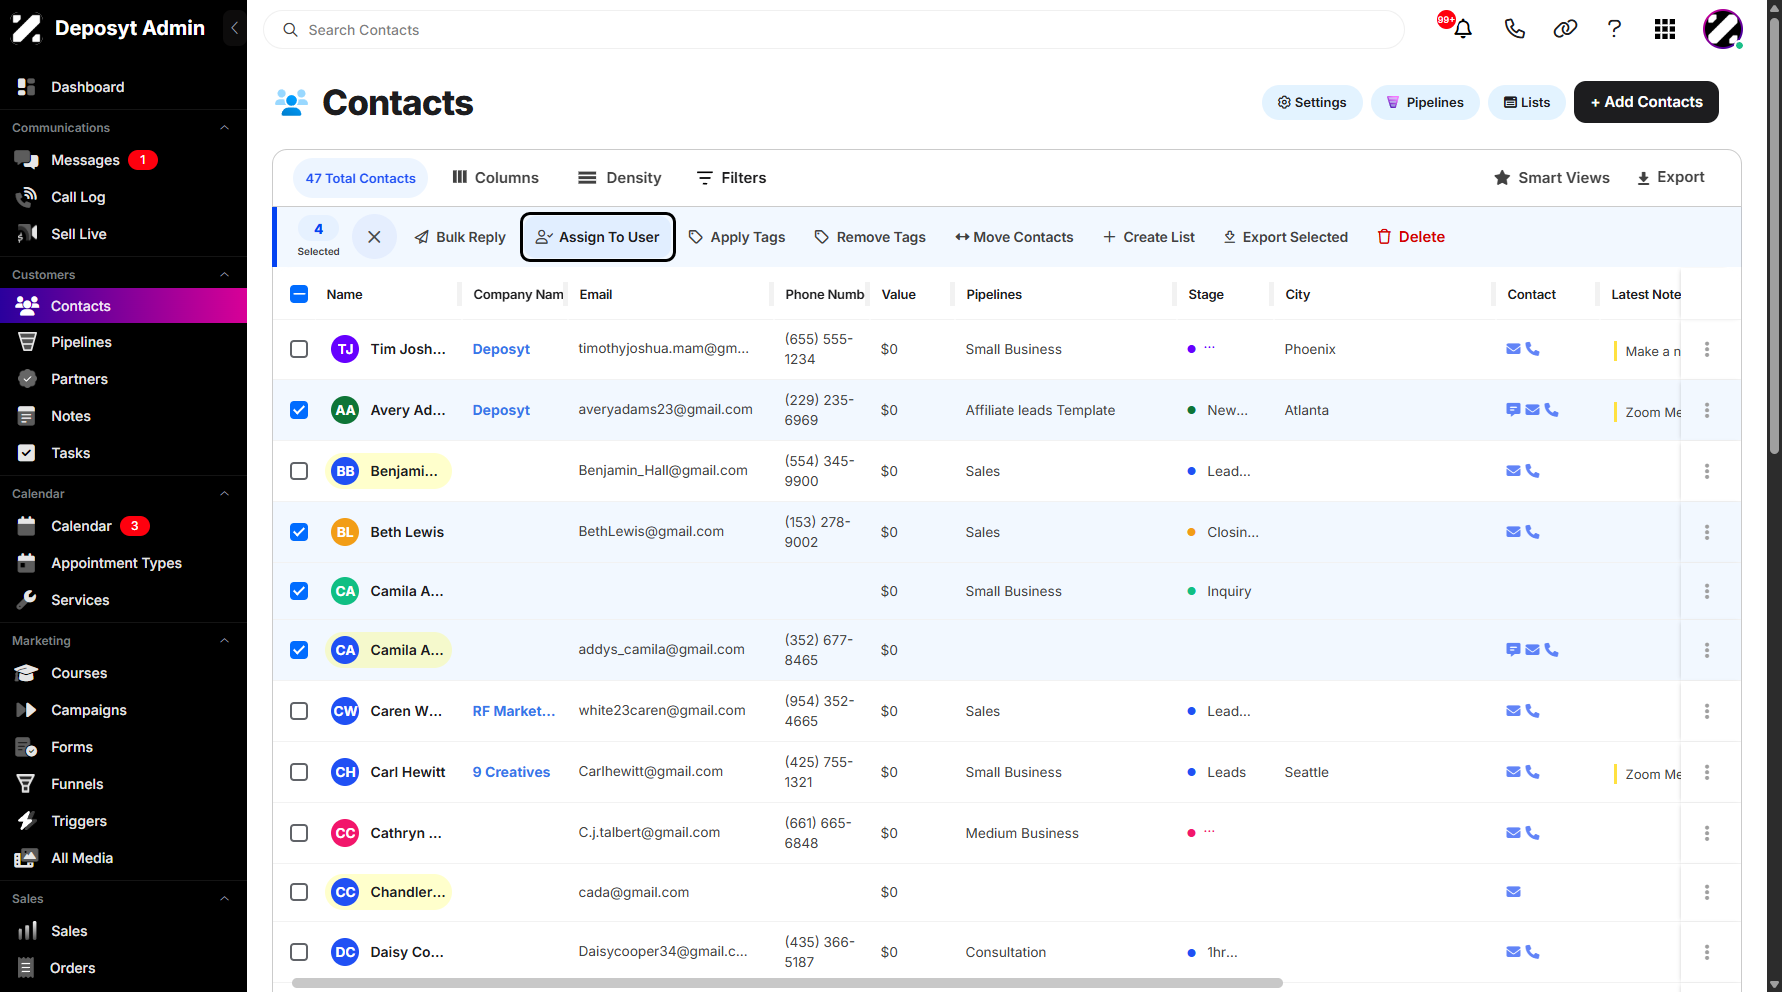Click the 47 Total Contacts chip
This screenshot has height=992, width=1782.
pyautogui.click(x=361, y=178)
